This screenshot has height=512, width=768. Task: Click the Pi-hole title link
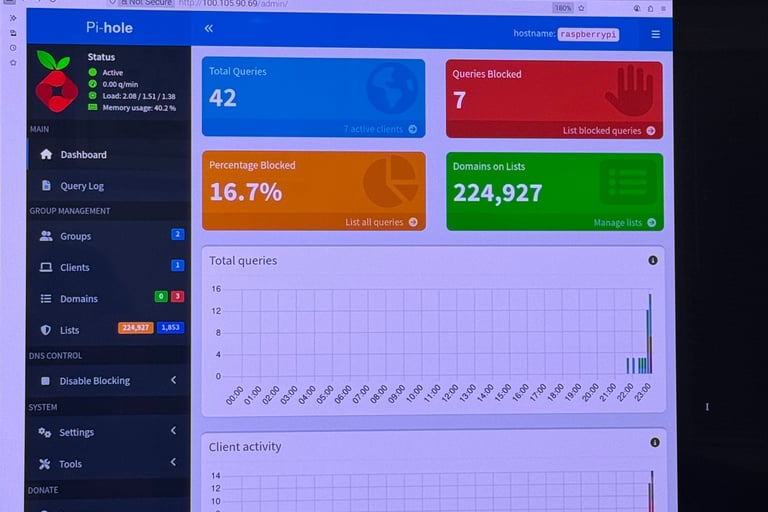tap(109, 27)
